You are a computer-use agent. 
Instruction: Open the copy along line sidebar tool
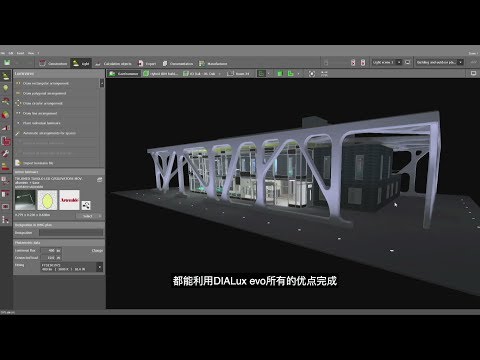(6, 220)
